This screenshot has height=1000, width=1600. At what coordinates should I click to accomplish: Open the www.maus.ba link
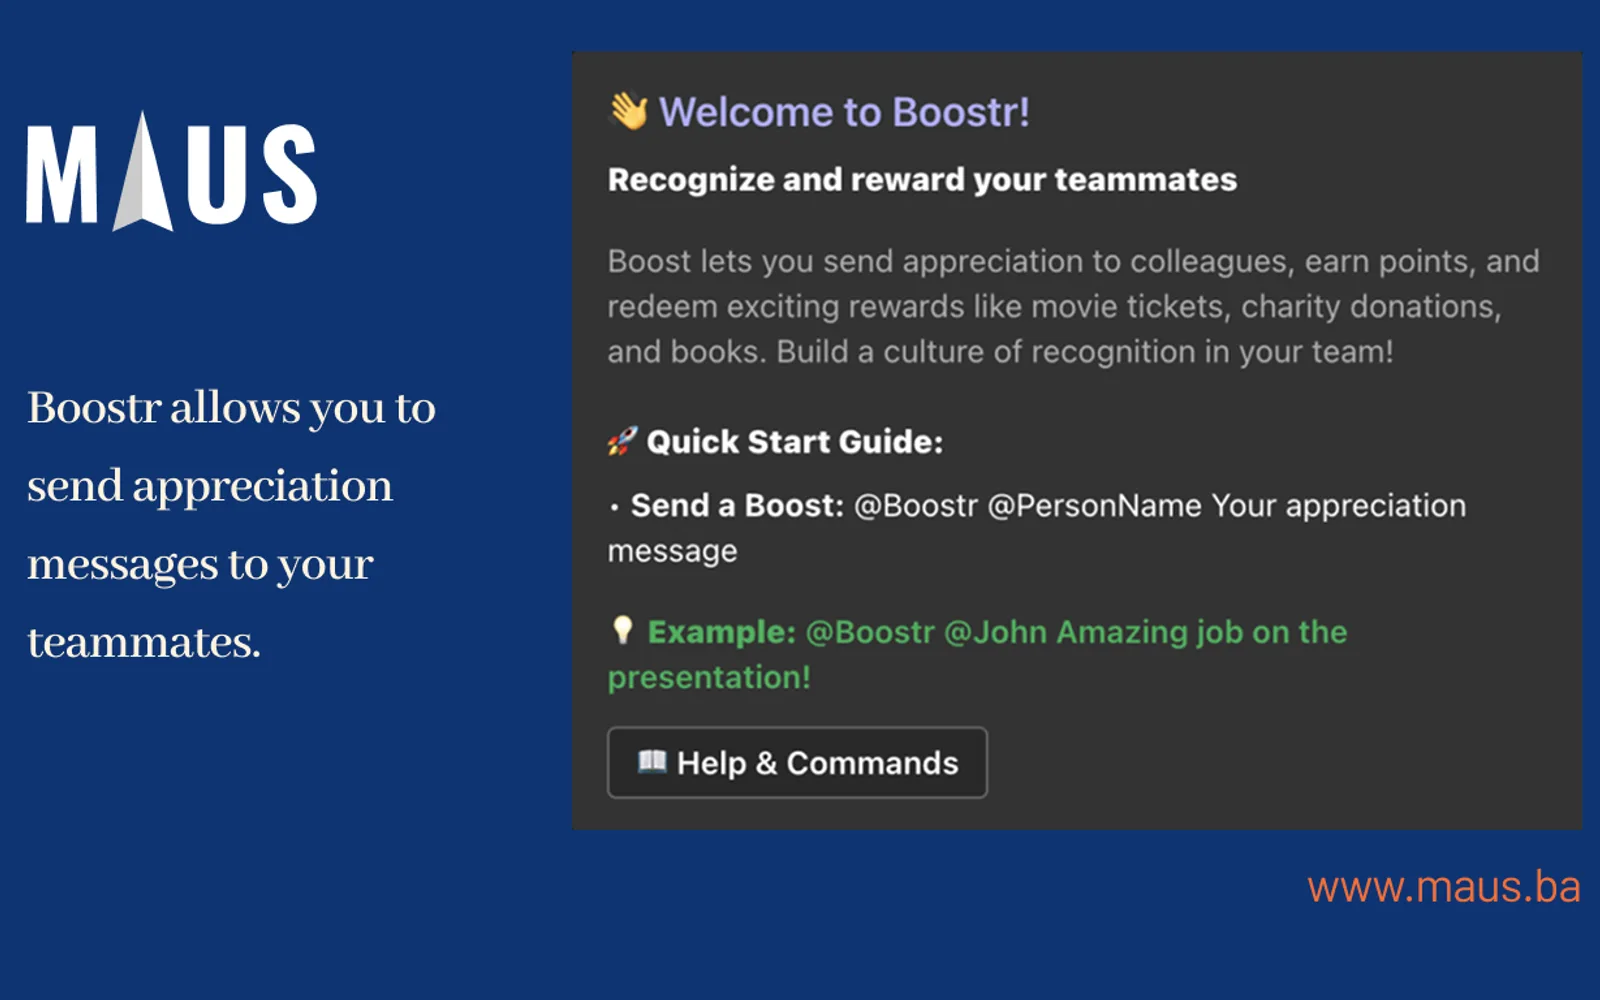(x=1444, y=887)
